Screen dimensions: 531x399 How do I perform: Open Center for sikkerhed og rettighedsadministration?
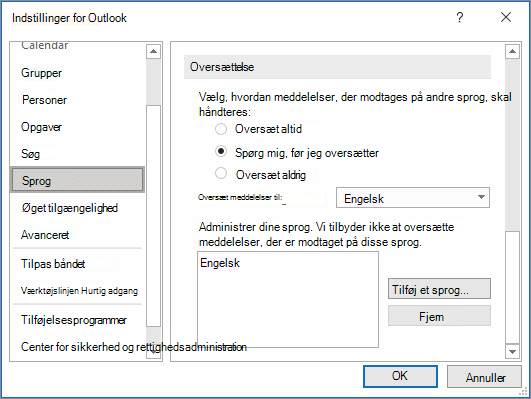pyautogui.click(x=134, y=347)
